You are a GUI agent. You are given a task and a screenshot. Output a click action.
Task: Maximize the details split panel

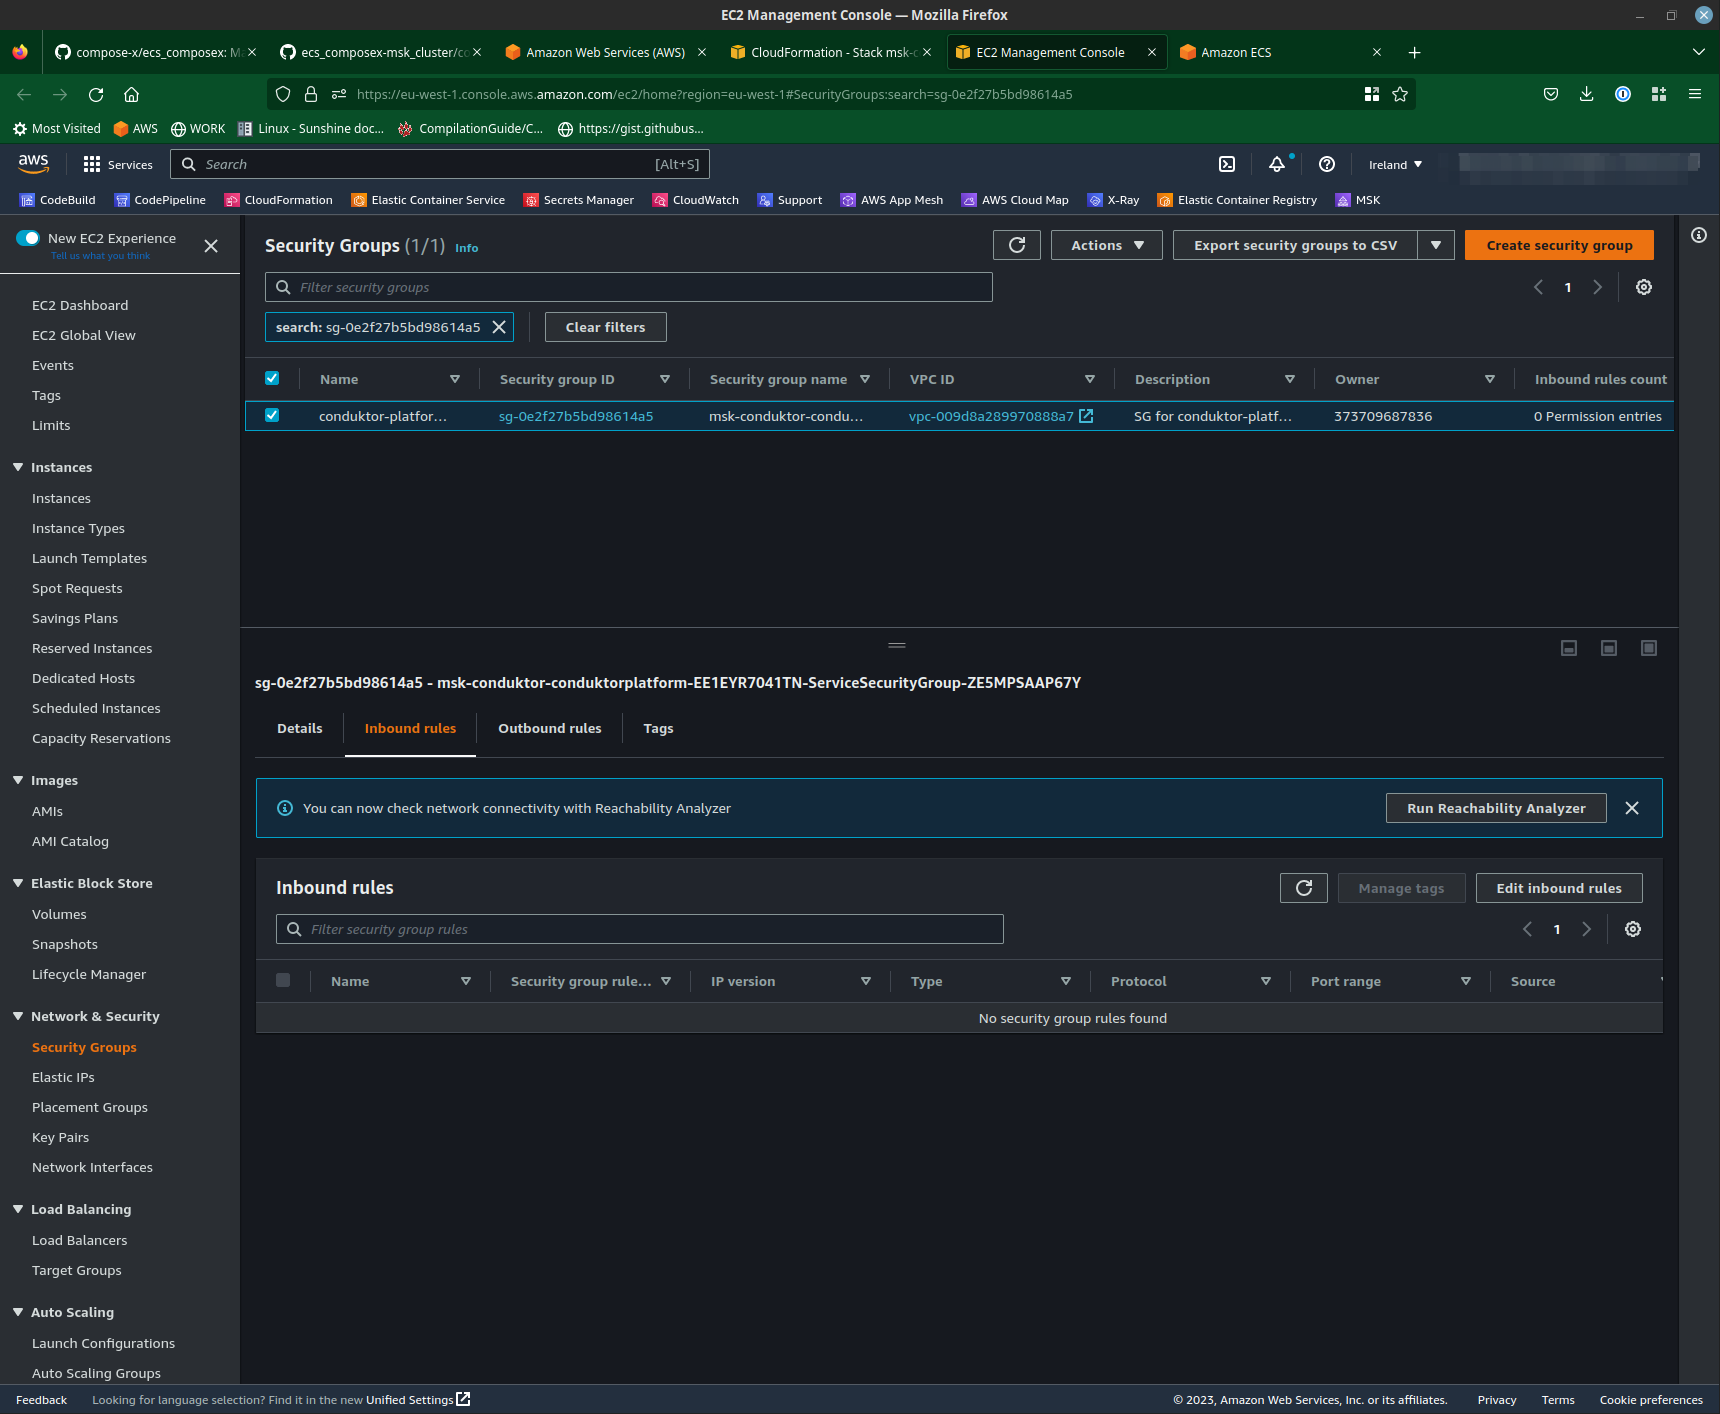pos(1649,648)
